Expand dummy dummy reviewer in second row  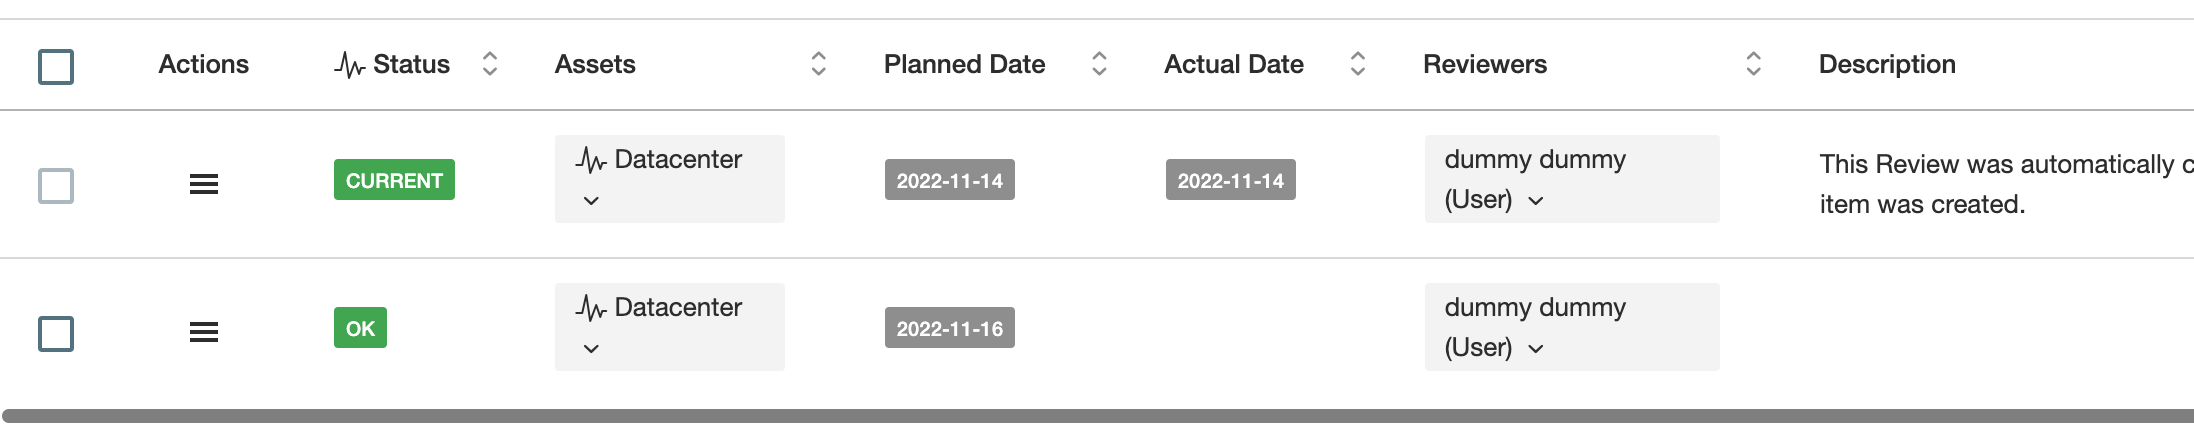tap(1536, 349)
